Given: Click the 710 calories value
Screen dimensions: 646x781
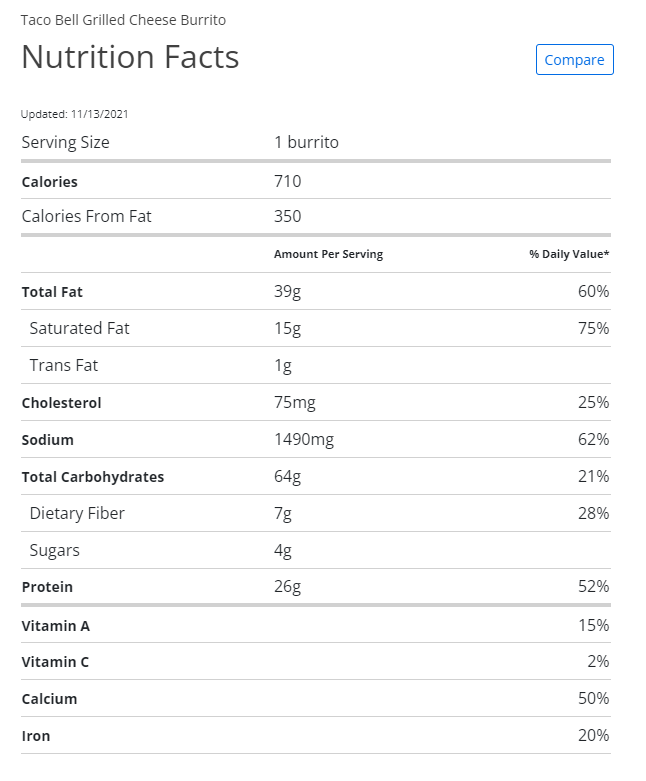Looking at the screenshot, I should coord(288,181).
